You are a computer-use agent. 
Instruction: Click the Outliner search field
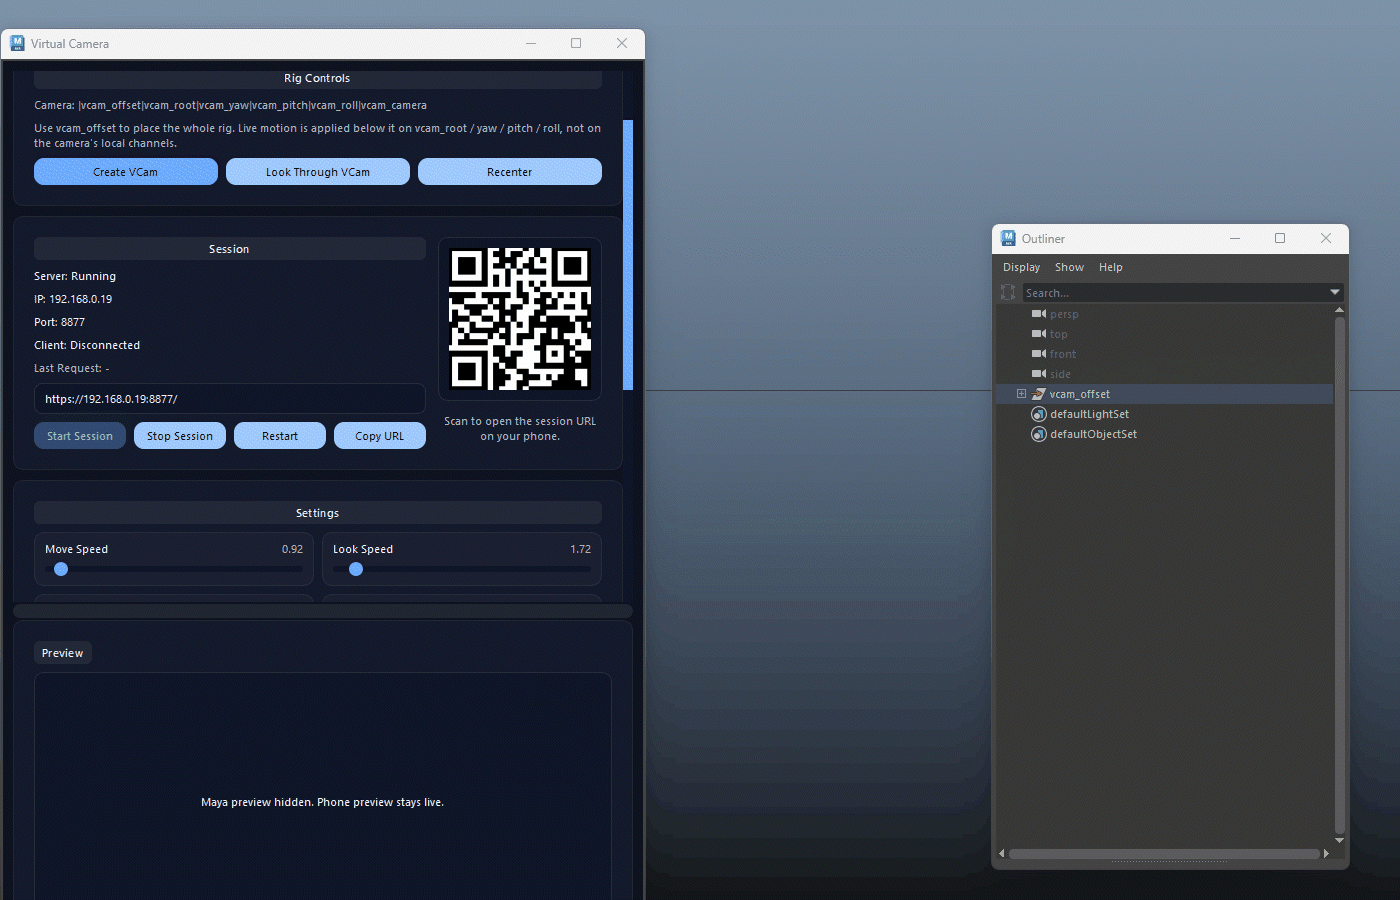pyautogui.click(x=1175, y=293)
